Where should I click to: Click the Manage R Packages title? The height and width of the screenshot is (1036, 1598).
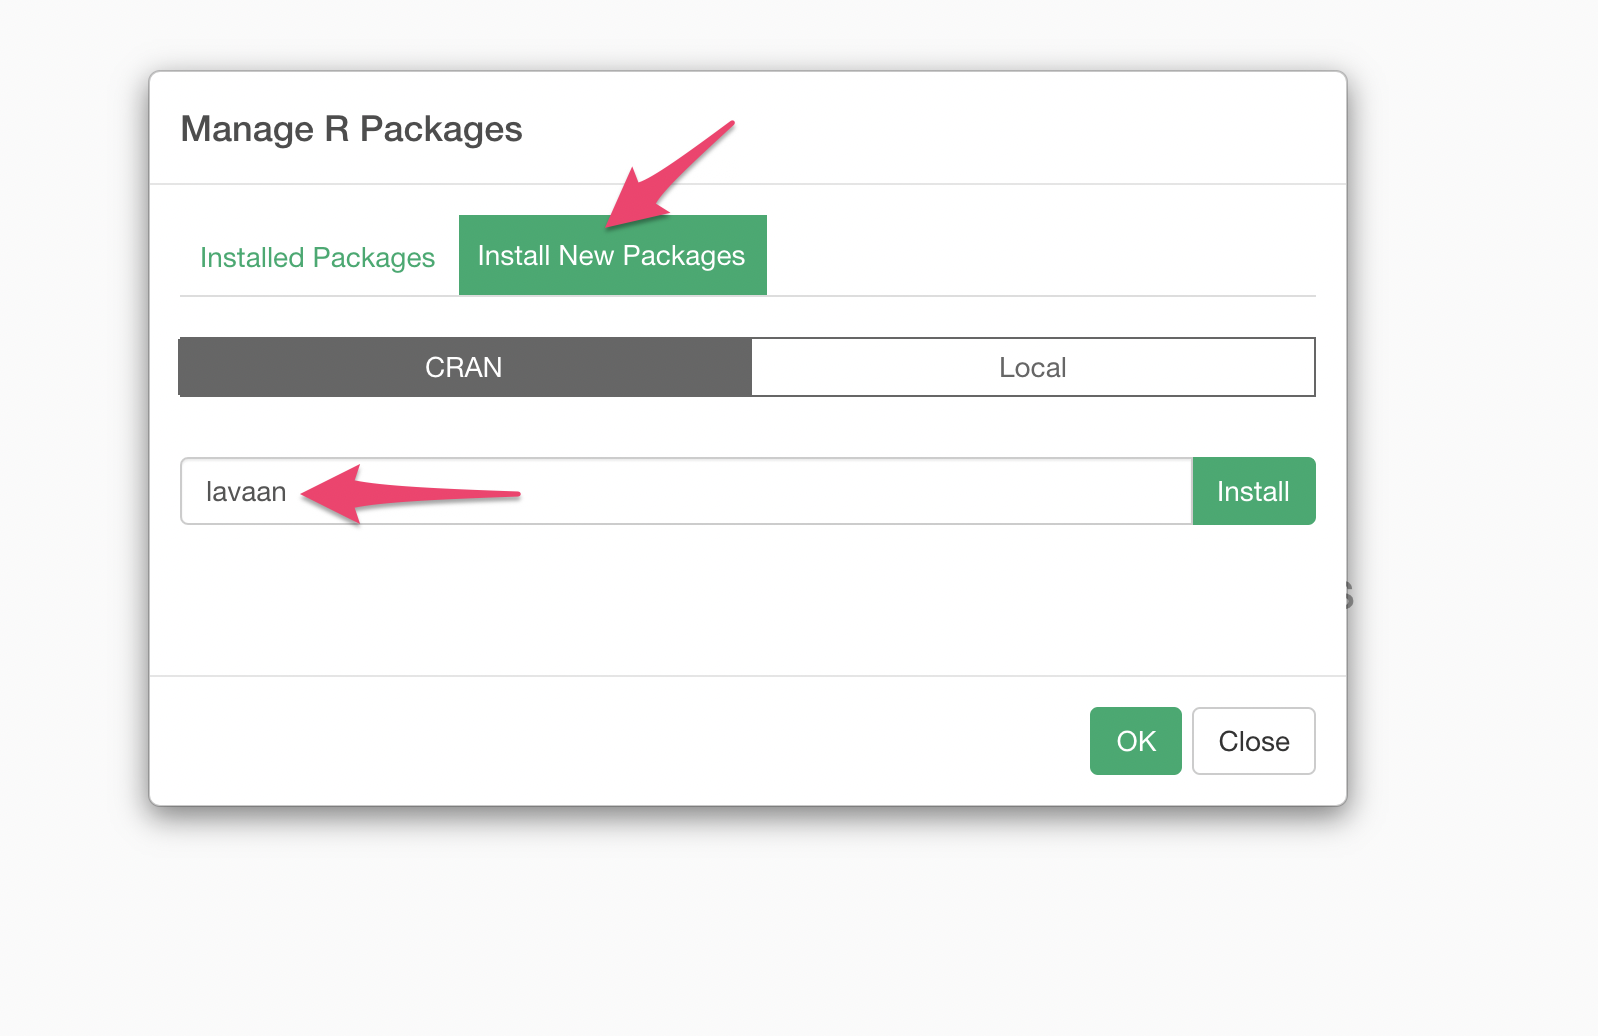tap(351, 129)
